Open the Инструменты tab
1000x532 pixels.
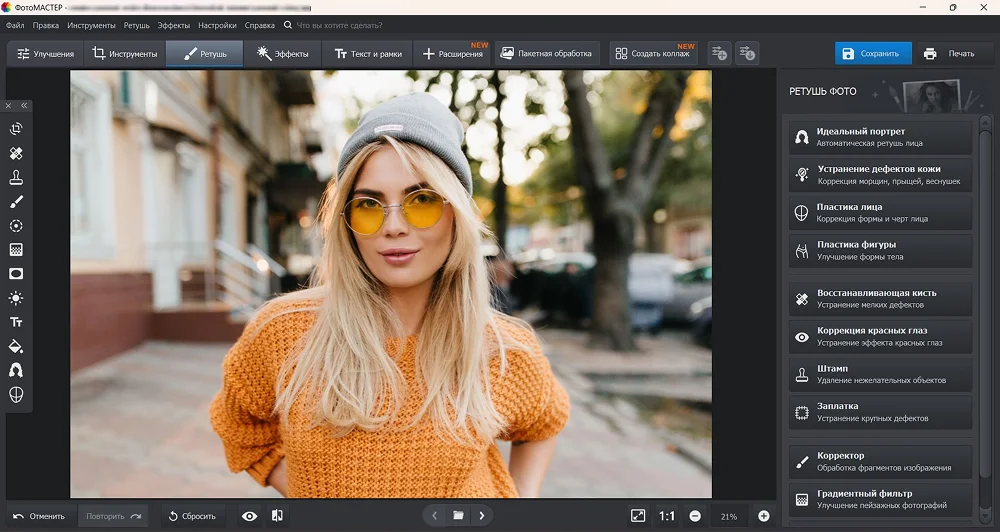[x=124, y=54]
